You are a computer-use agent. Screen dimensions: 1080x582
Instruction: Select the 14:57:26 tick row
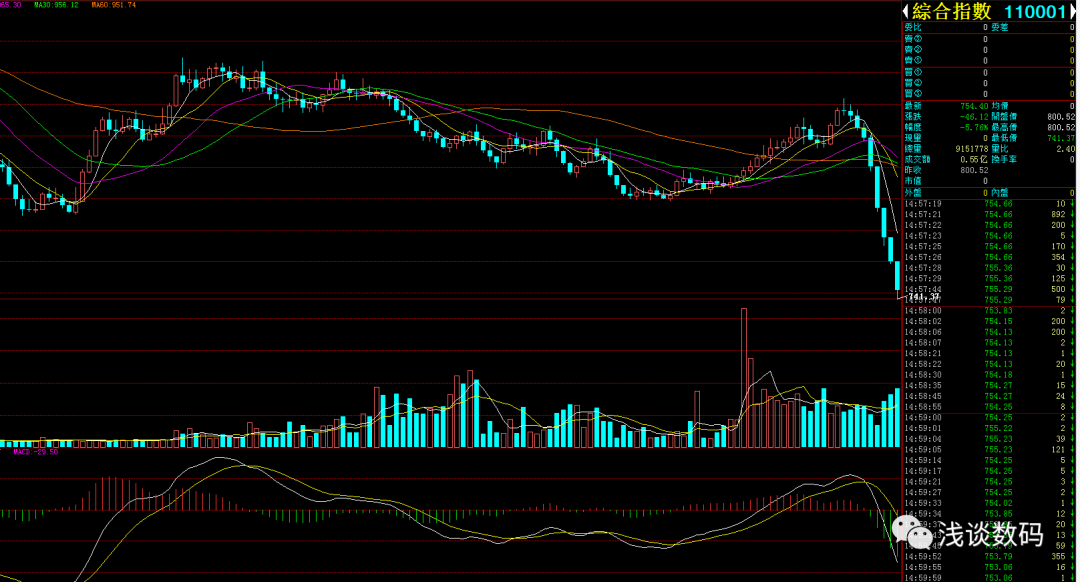coord(989,258)
